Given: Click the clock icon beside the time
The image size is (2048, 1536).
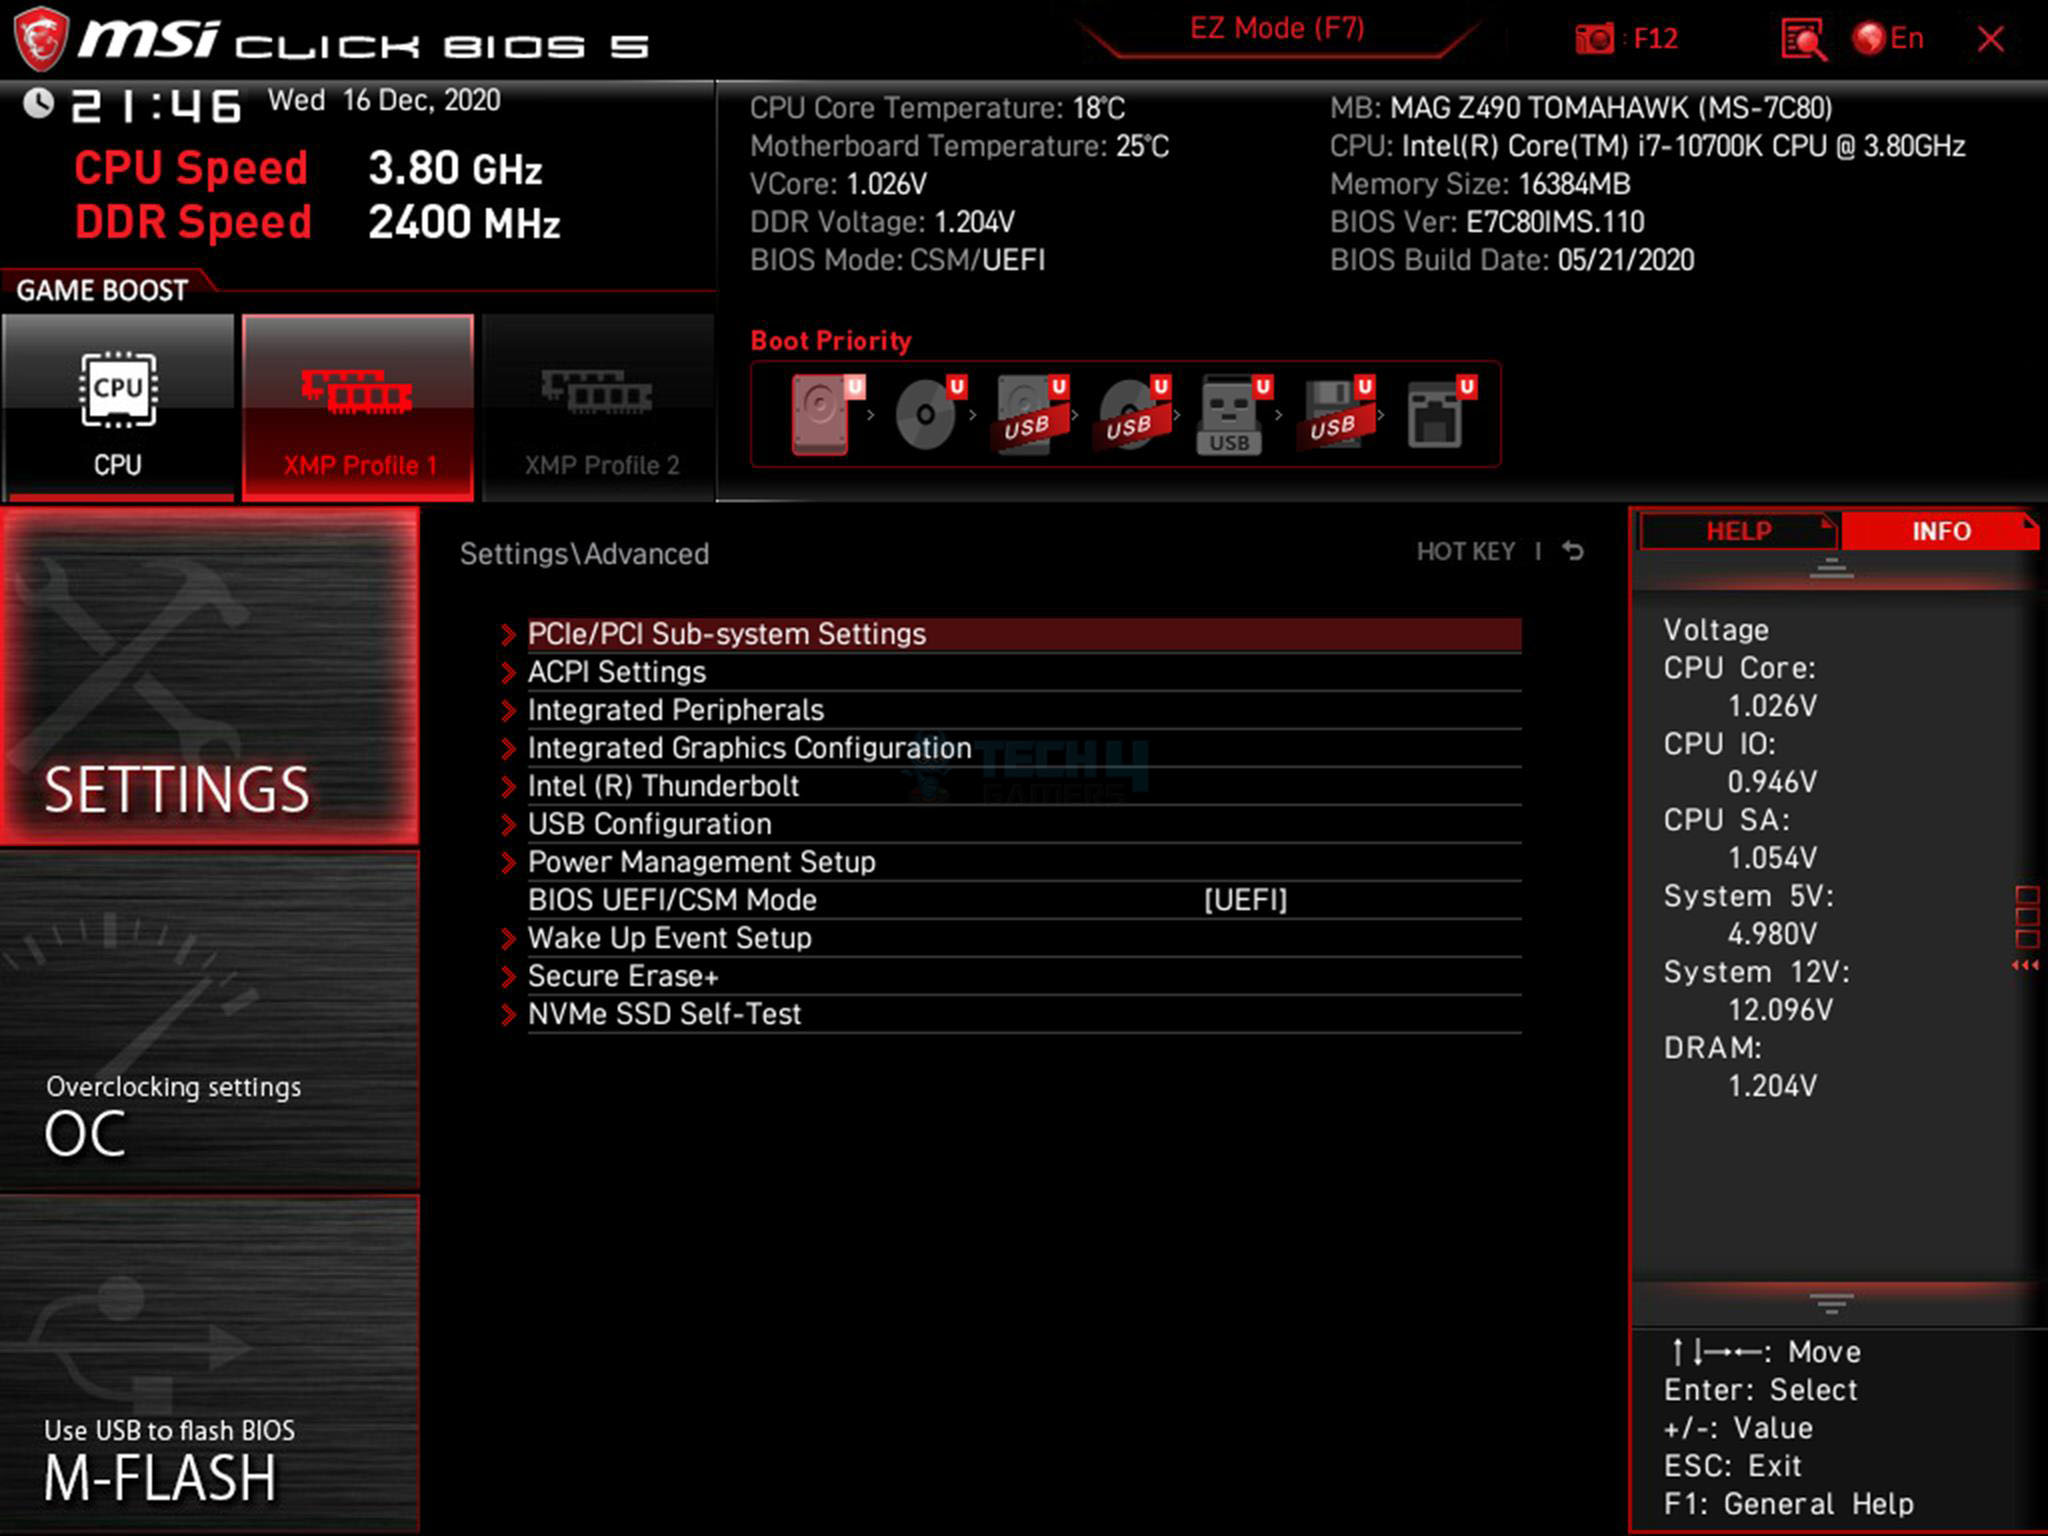Looking at the screenshot, I should pyautogui.click(x=38, y=103).
